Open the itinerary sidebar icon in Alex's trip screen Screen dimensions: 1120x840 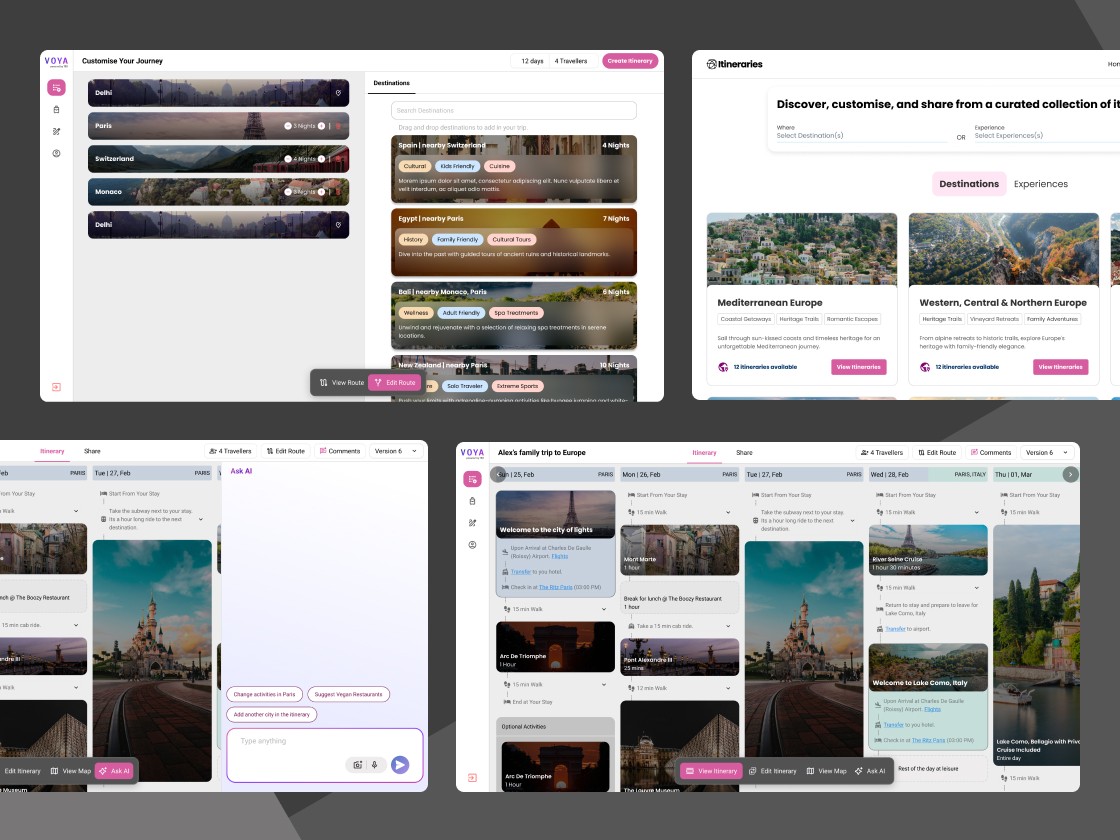(x=472, y=479)
